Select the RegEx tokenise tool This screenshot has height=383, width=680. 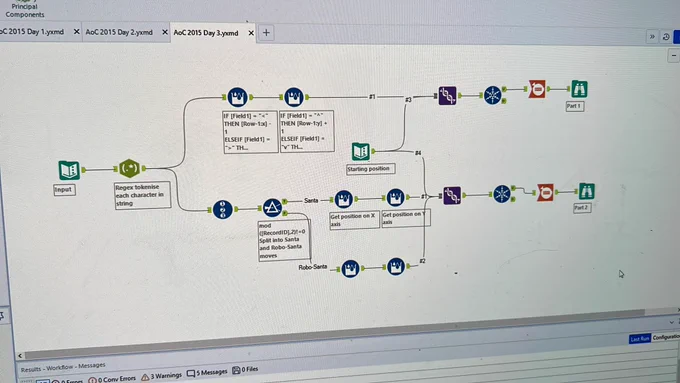pyautogui.click(x=129, y=168)
